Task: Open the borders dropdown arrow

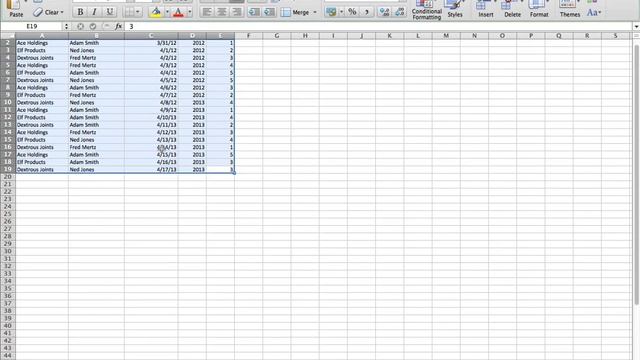Action: (x=138, y=12)
